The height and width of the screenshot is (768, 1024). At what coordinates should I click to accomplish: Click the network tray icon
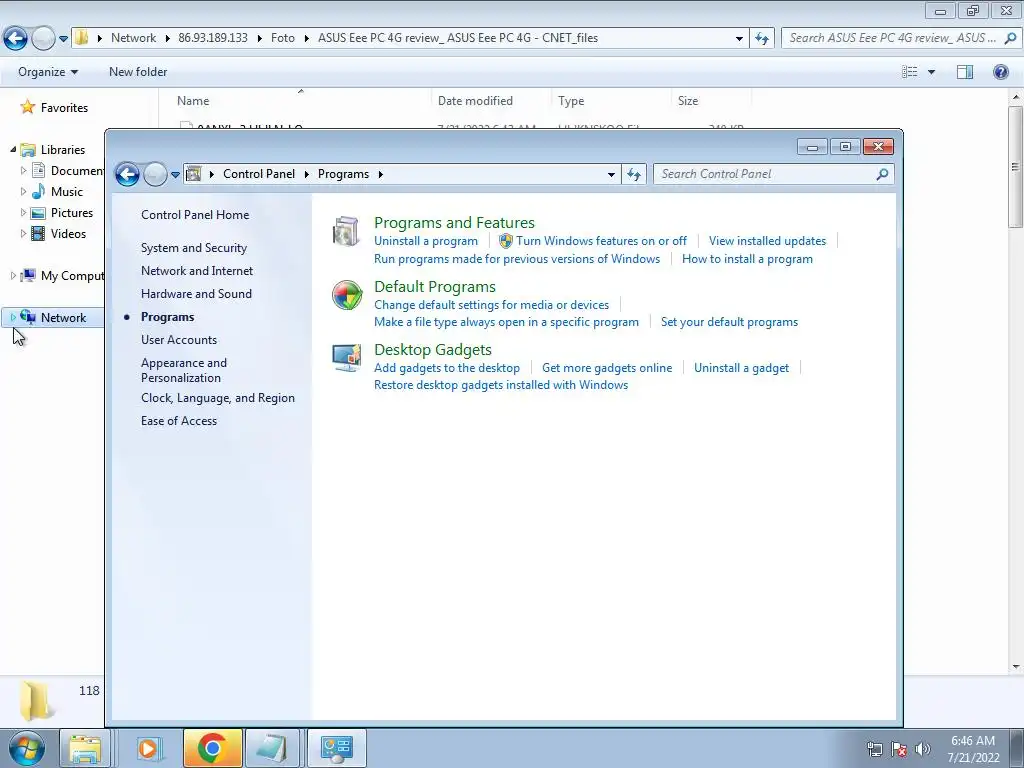pos(874,749)
